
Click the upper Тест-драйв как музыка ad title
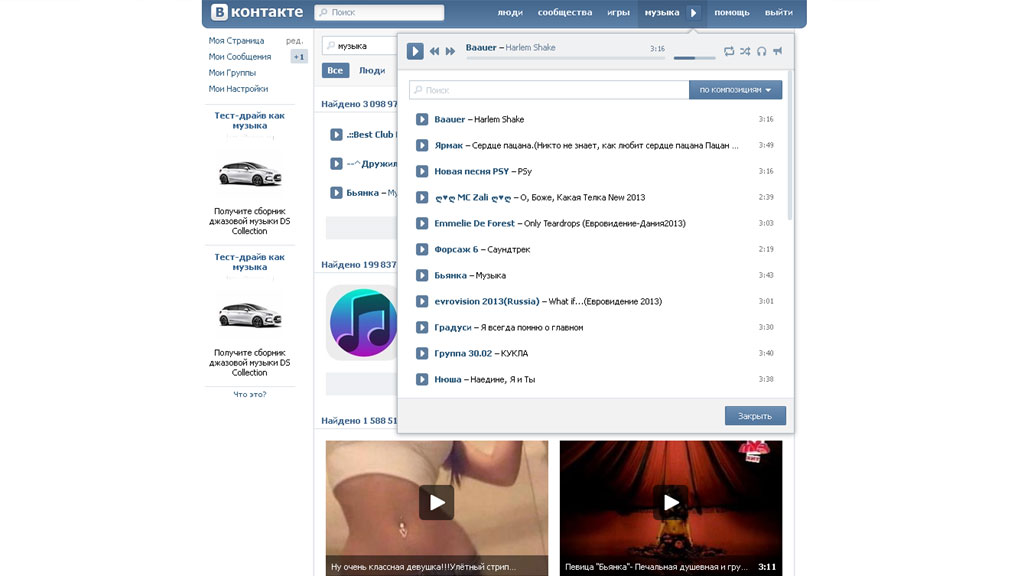coord(249,120)
